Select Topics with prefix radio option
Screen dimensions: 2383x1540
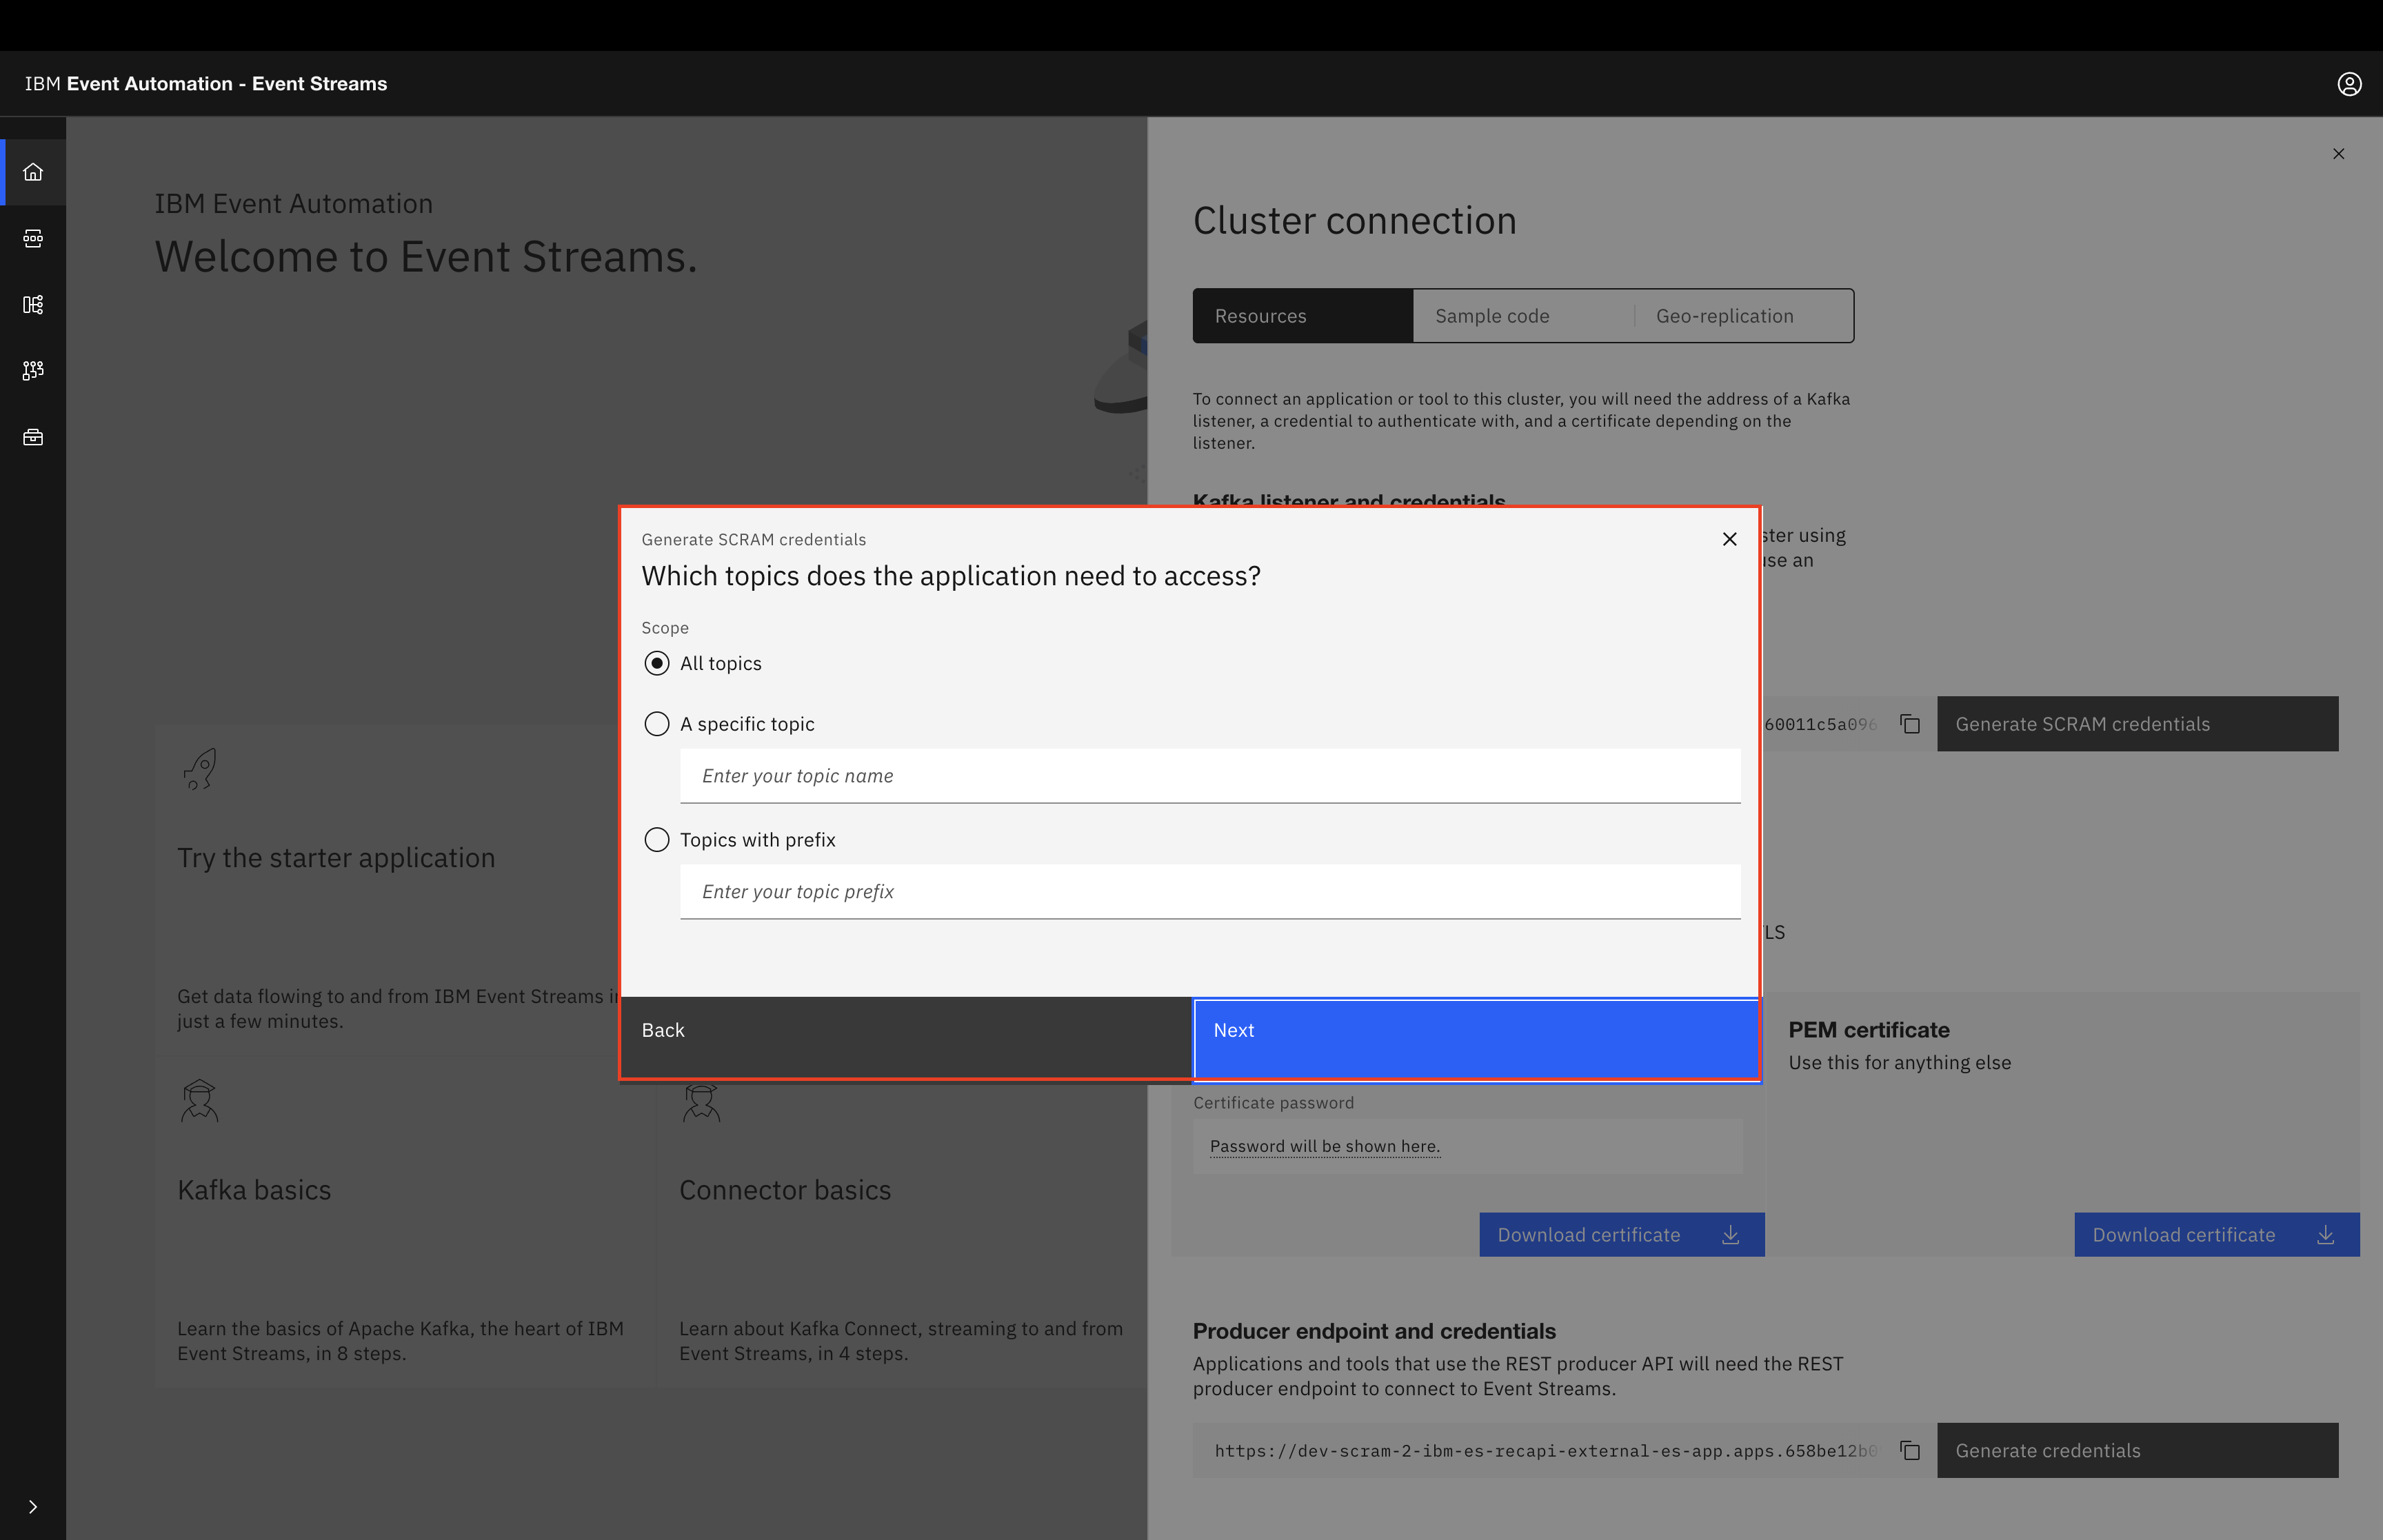point(657,840)
